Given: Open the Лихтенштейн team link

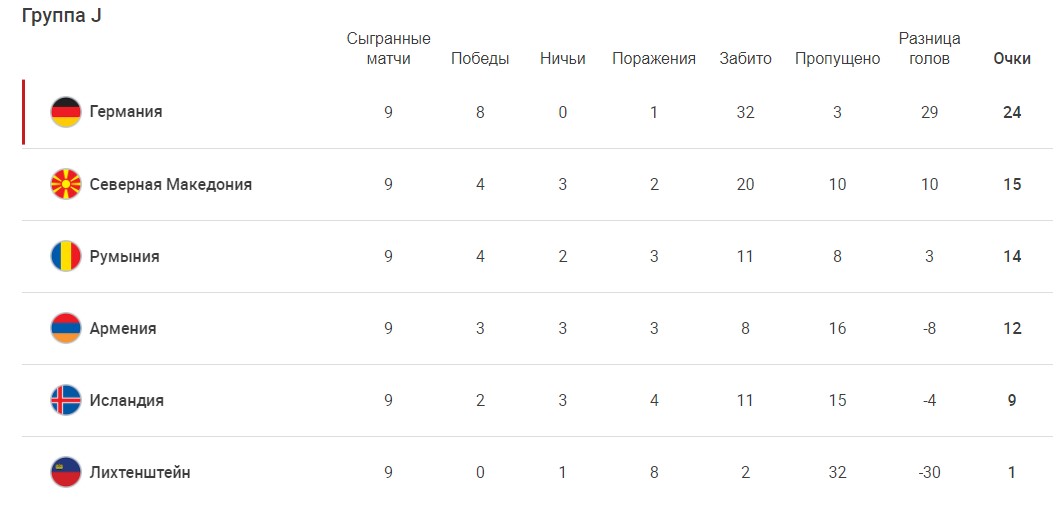Looking at the screenshot, I should pos(140,472).
